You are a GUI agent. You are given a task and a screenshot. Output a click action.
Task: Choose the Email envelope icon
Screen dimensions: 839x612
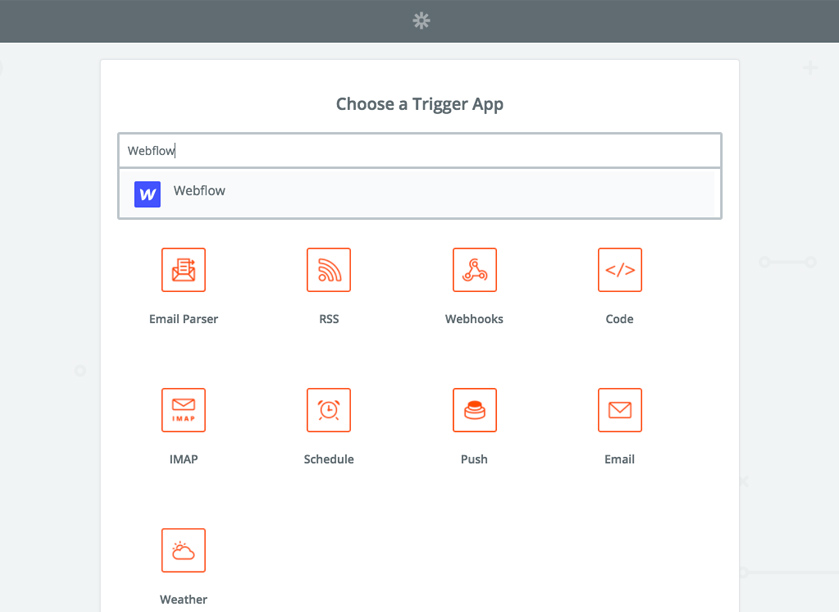pyautogui.click(x=620, y=410)
